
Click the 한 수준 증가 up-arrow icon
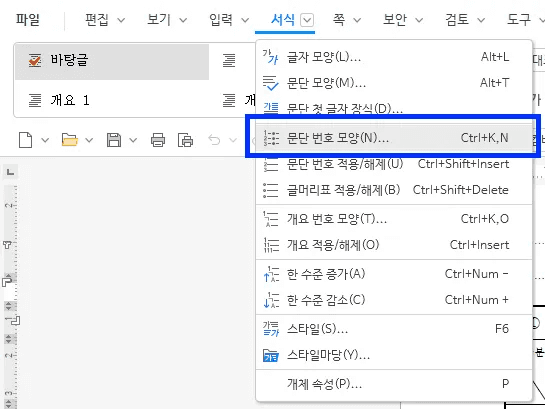[271, 274]
